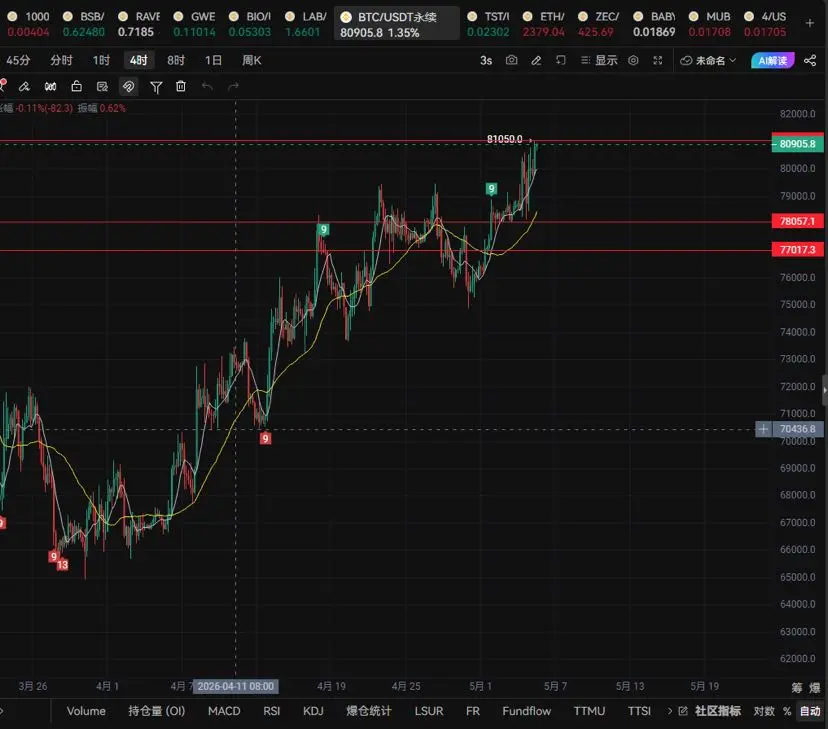Switch to the ZEC/ symbol tab
The image size is (828, 729).
tap(598, 24)
